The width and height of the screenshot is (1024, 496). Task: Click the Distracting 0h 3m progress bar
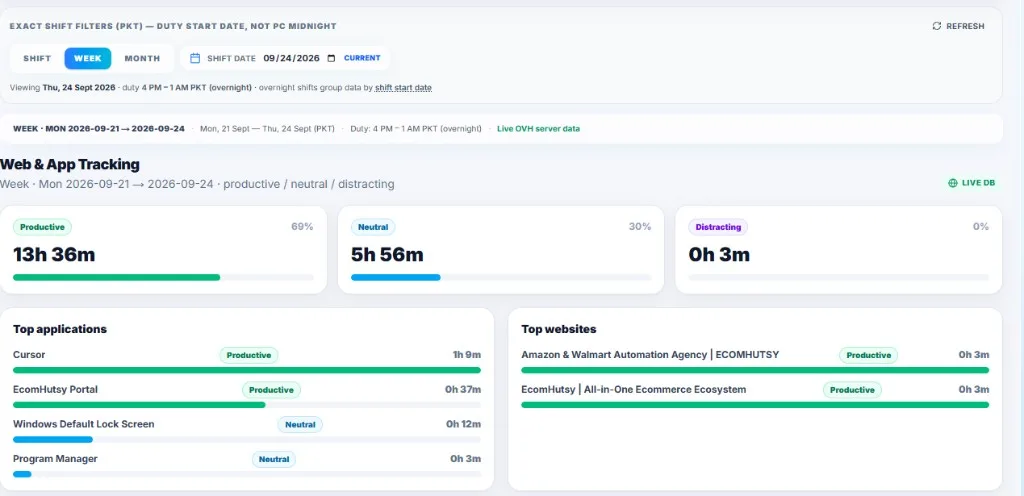839,277
